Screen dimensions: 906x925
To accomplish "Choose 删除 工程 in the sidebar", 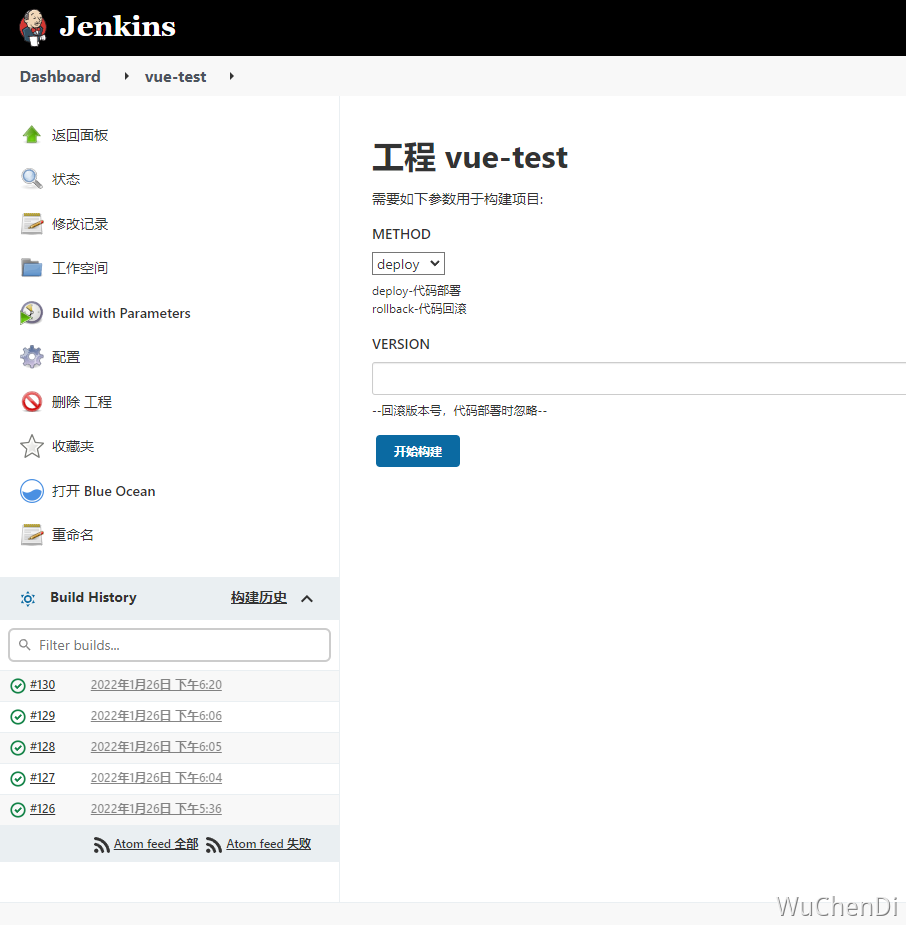I will point(81,402).
